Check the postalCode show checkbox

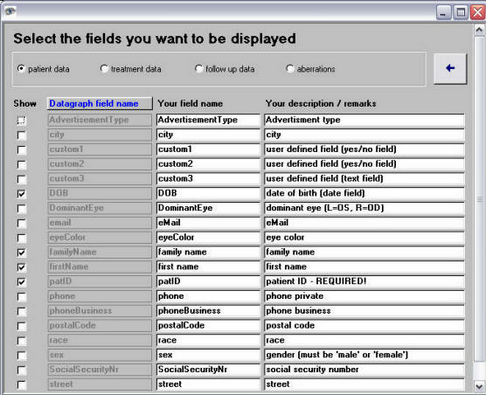pyautogui.click(x=21, y=326)
